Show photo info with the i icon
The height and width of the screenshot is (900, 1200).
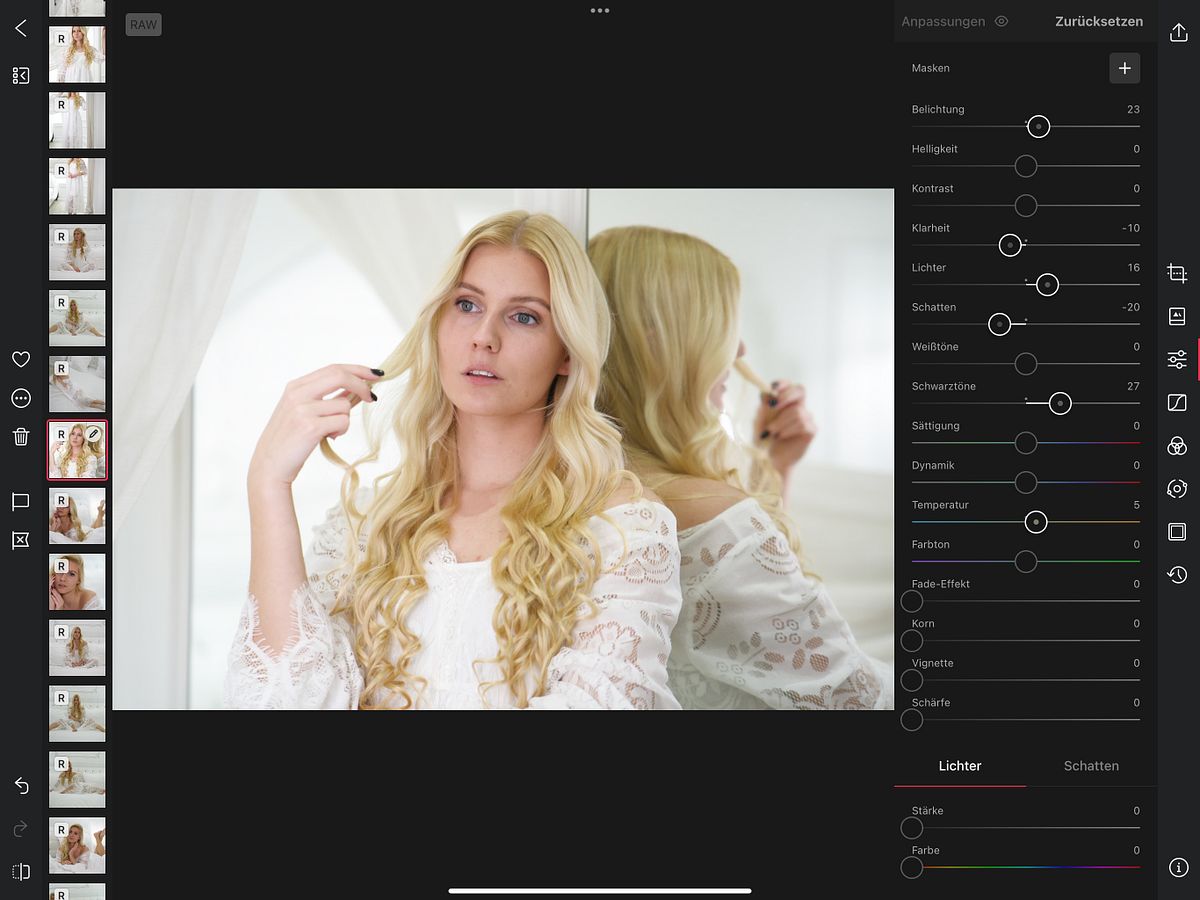[1177, 868]
